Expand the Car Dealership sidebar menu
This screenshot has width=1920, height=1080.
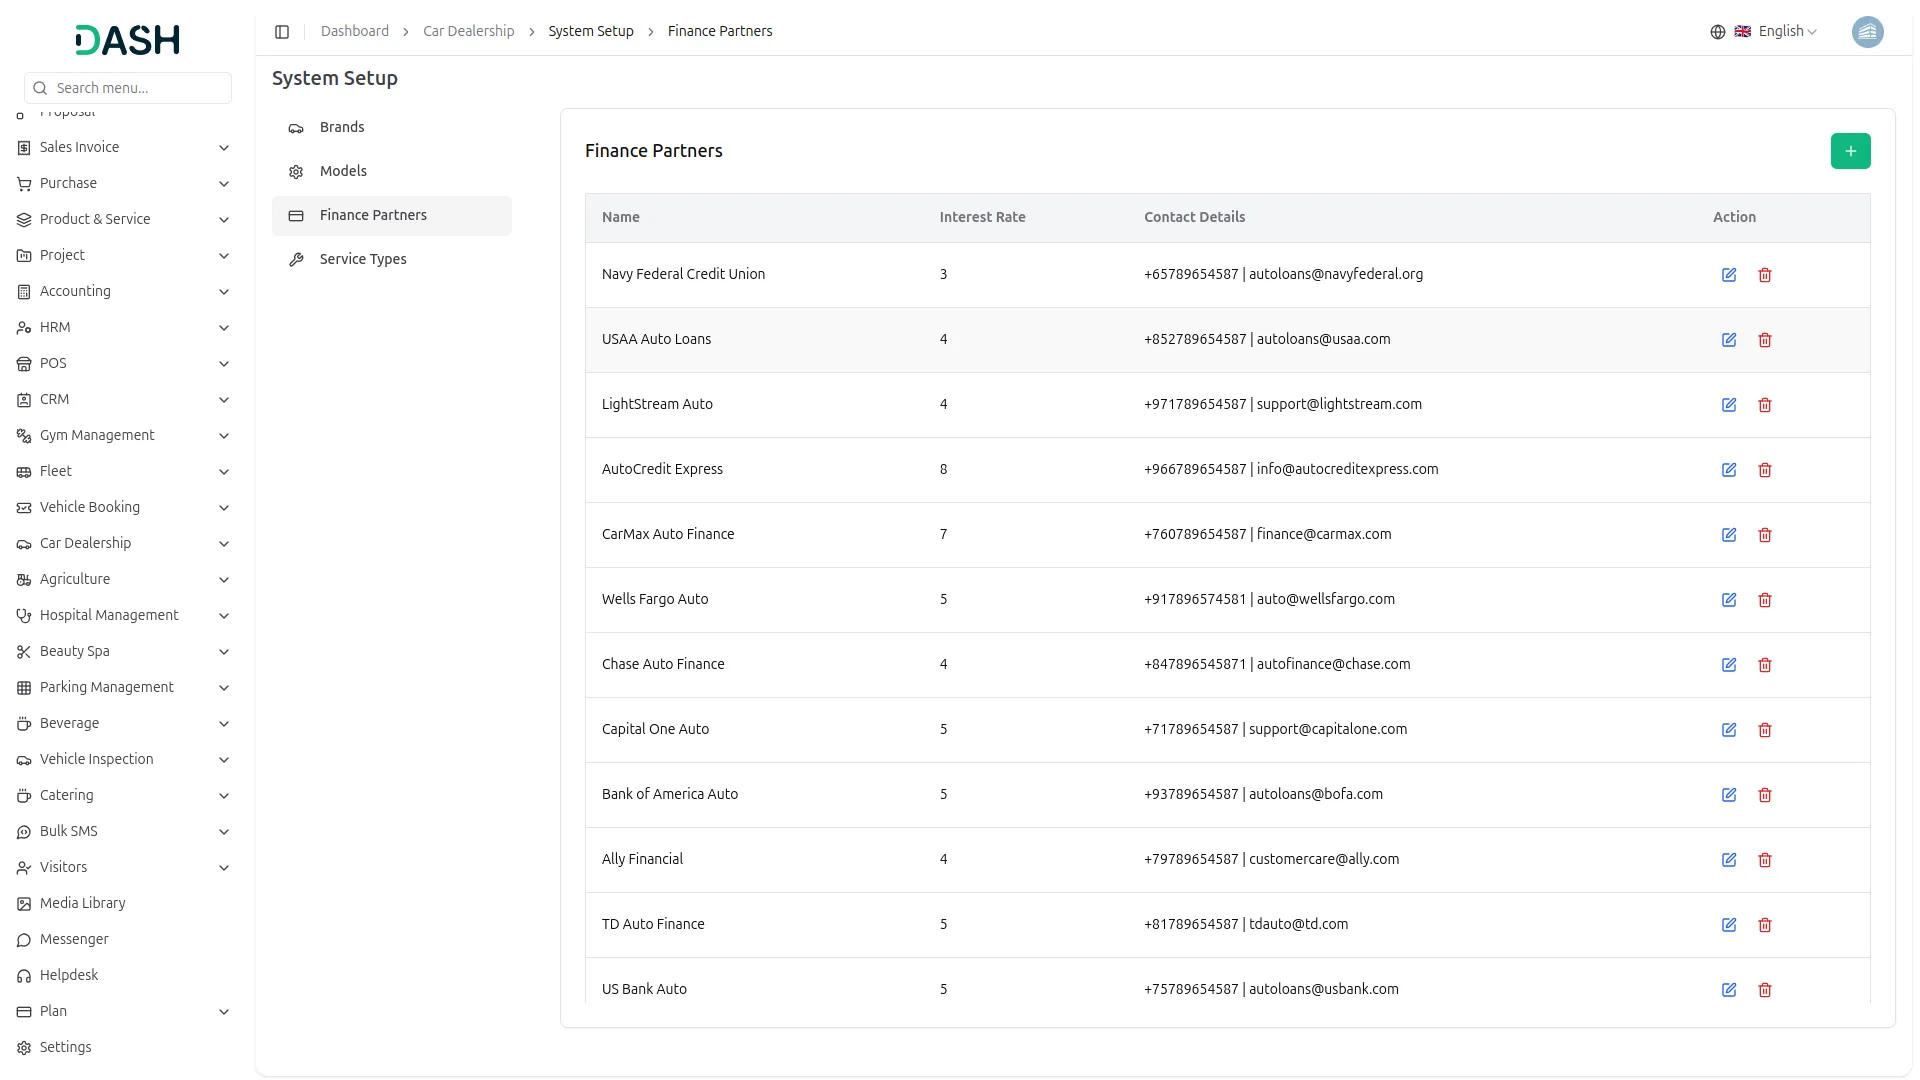click(x=124, y=543)
